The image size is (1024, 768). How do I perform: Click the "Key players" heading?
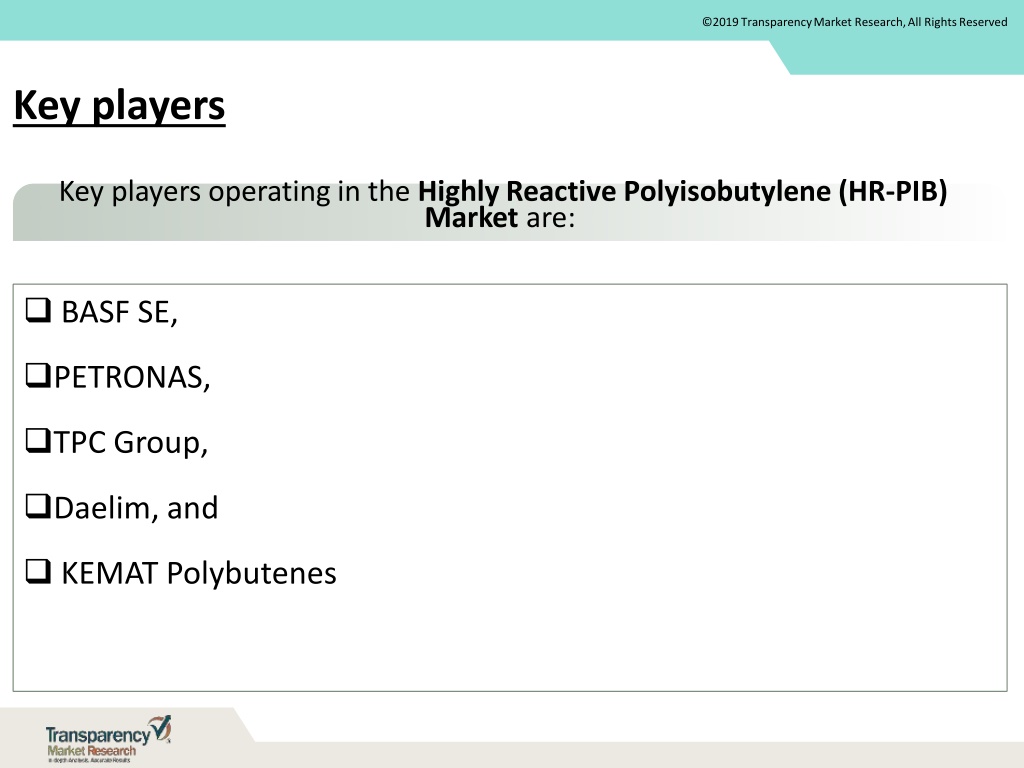120,106
